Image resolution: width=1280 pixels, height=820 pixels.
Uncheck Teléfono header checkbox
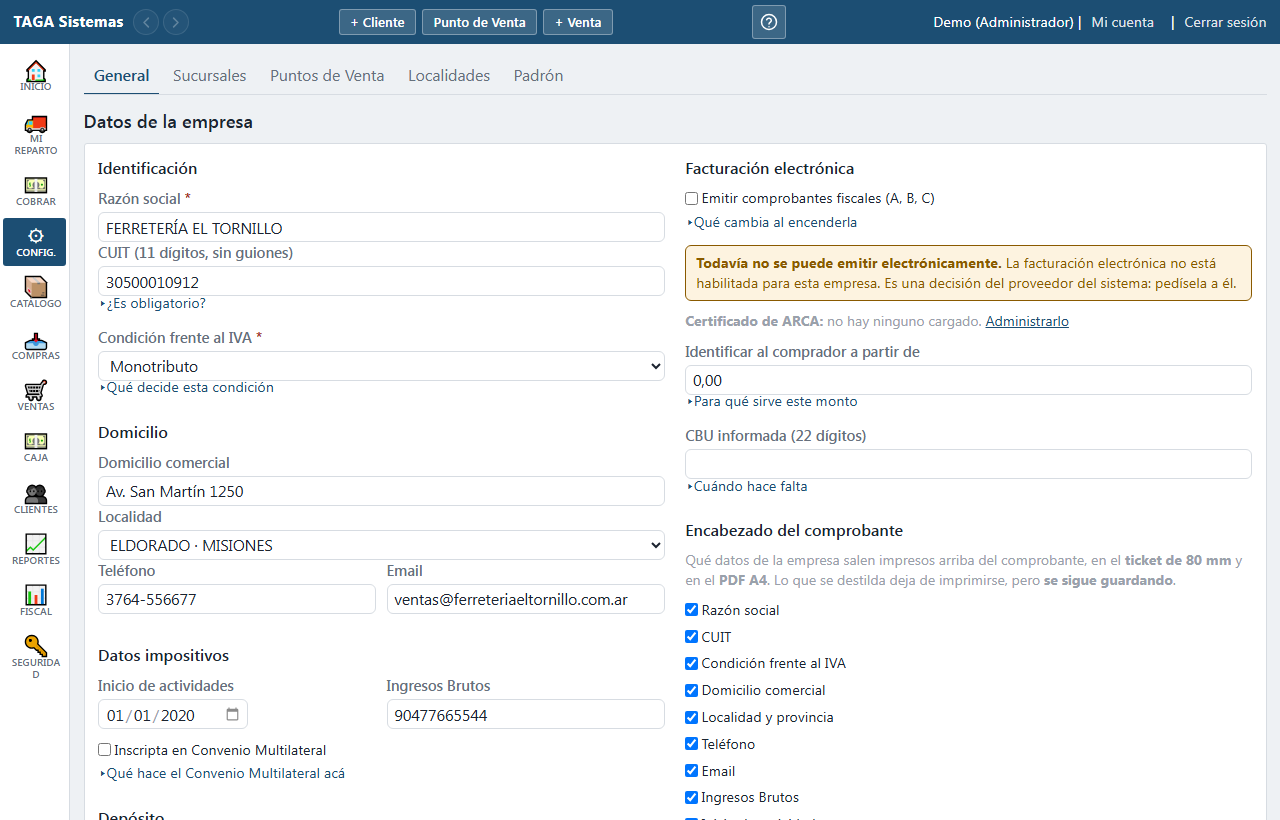[691, 744]
